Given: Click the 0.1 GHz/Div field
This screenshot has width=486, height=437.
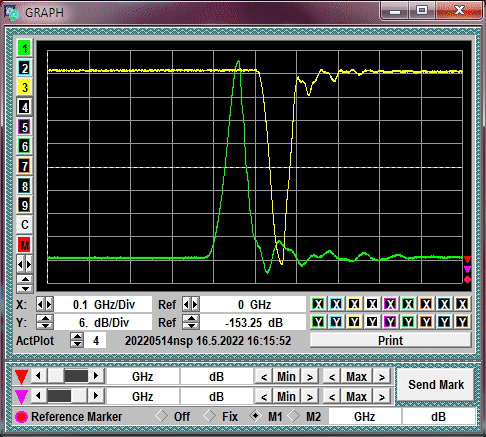Looking at the screenshot, I should pos(103,304).
